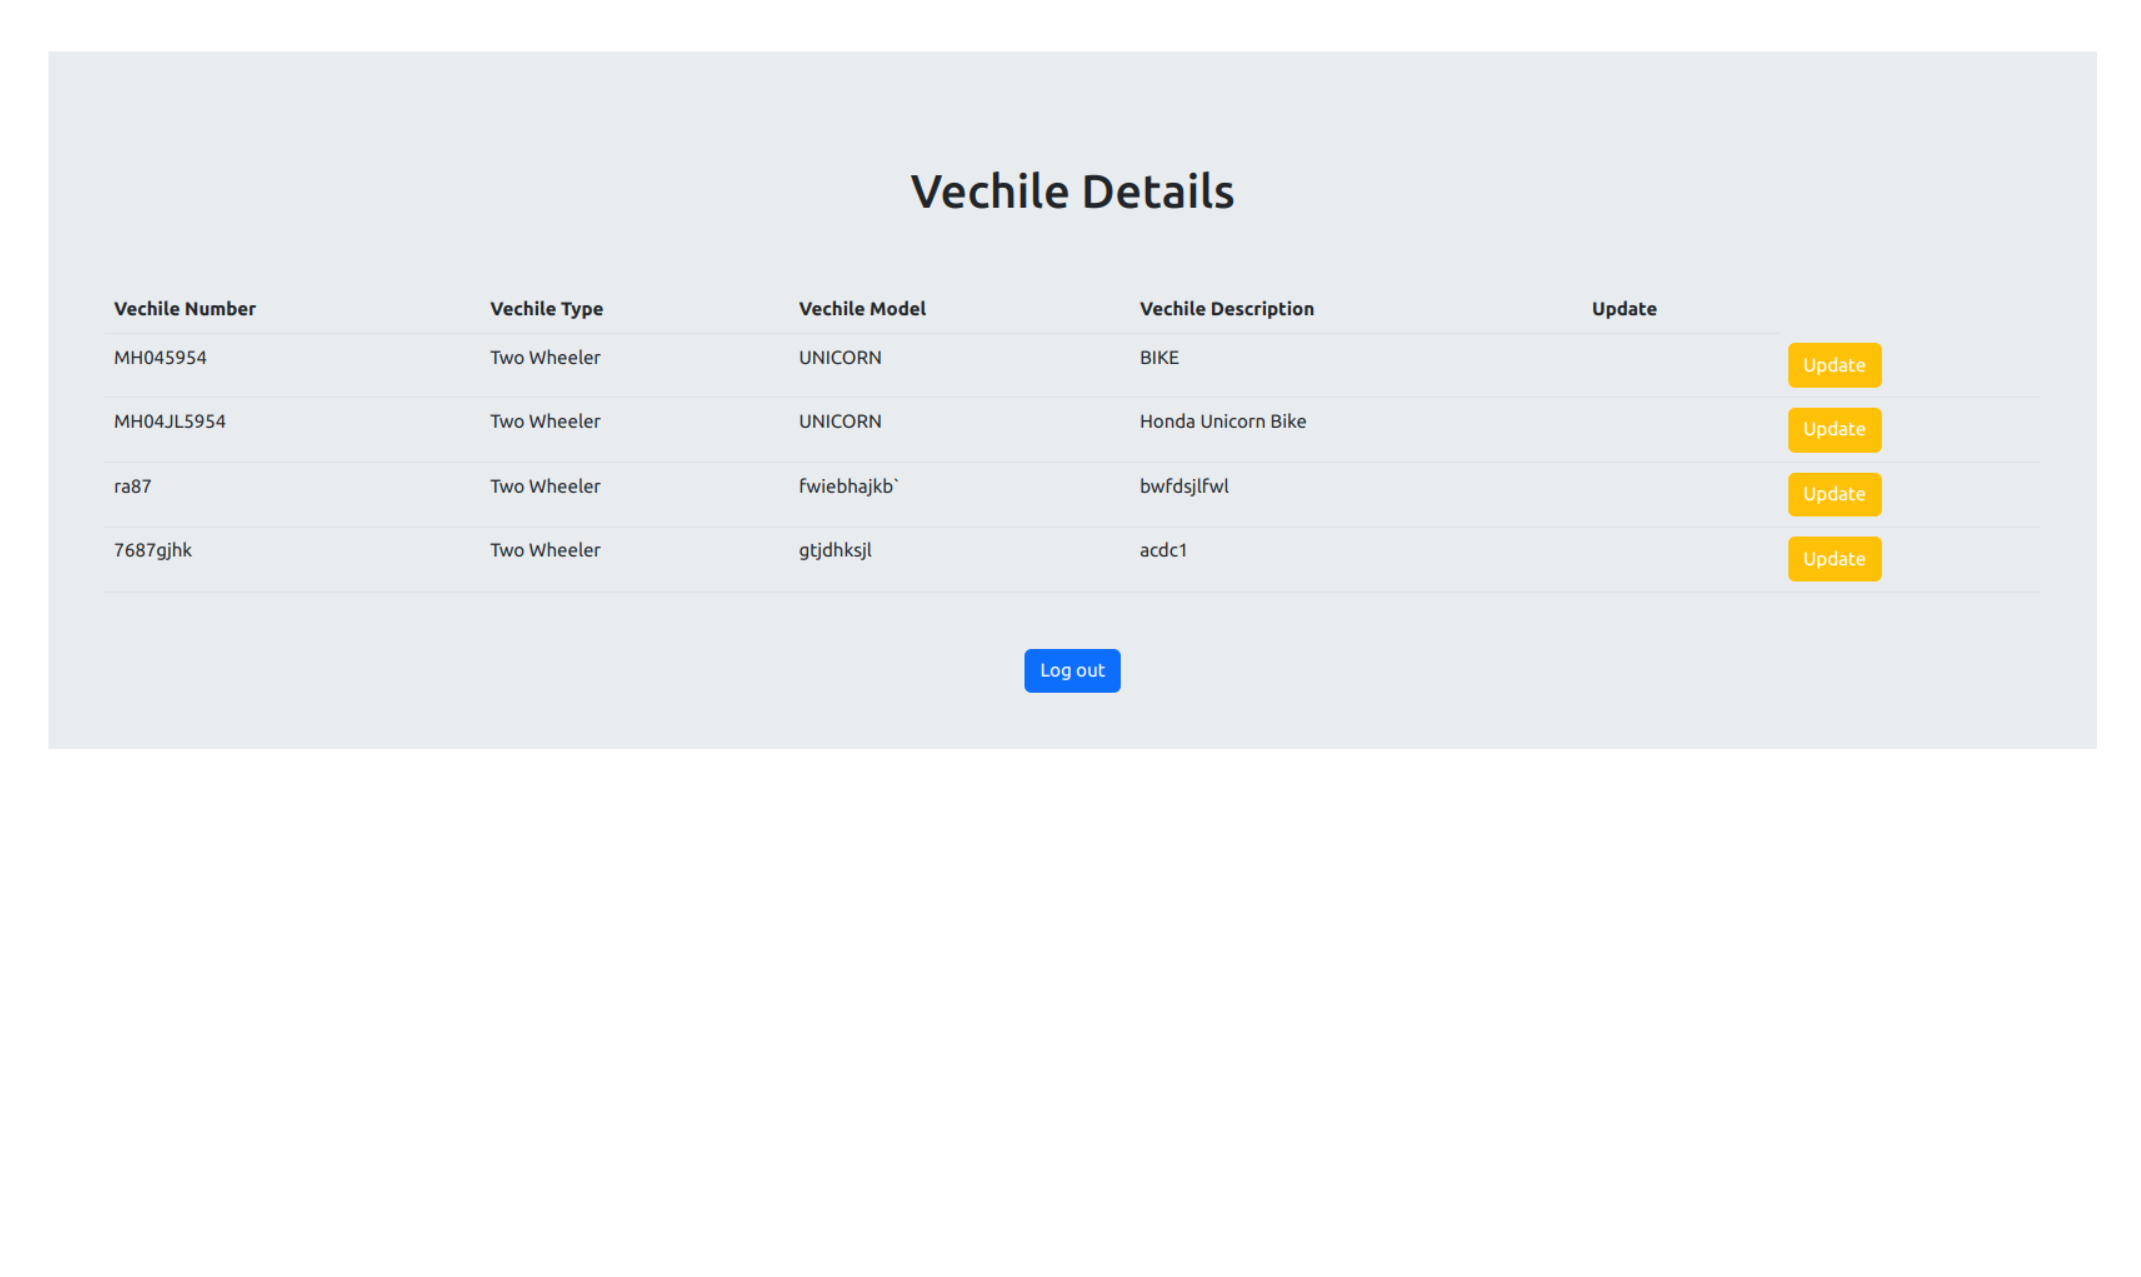This screenshot has height=1277, width=2141.
Task: Select the UNICORN model in the first row
Action: (839, 357)
